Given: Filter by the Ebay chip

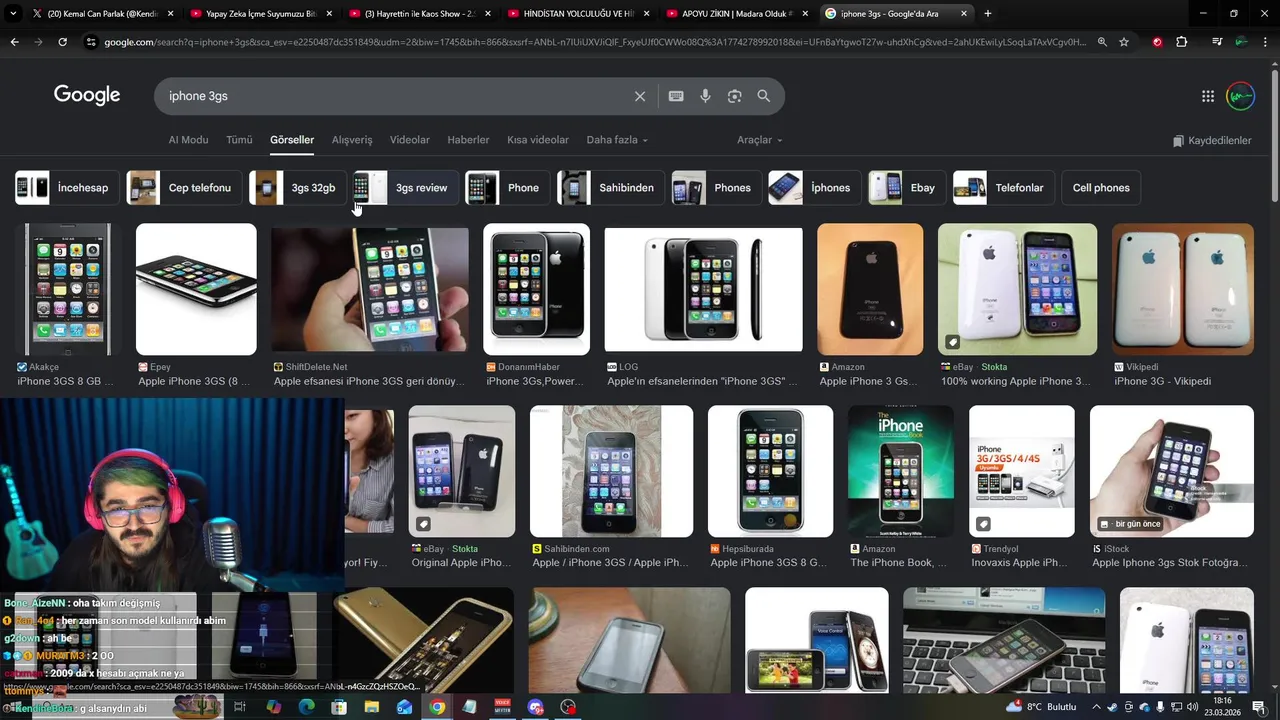Looking at the screenshot, I should pos(907,188).
